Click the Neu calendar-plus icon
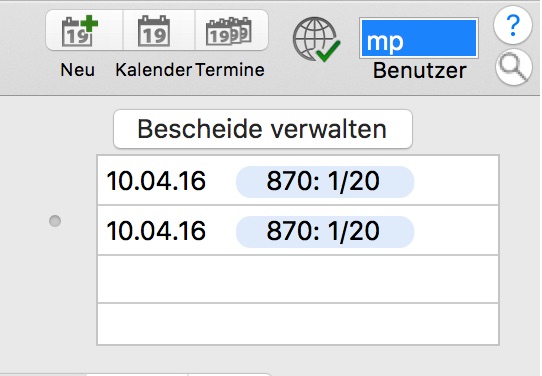The image size is (542, 376). point(80,31)
